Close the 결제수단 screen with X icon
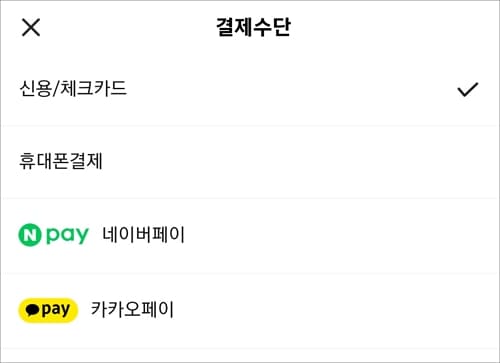500x363 pixels. pyautogui.click(x=31, y=27)
